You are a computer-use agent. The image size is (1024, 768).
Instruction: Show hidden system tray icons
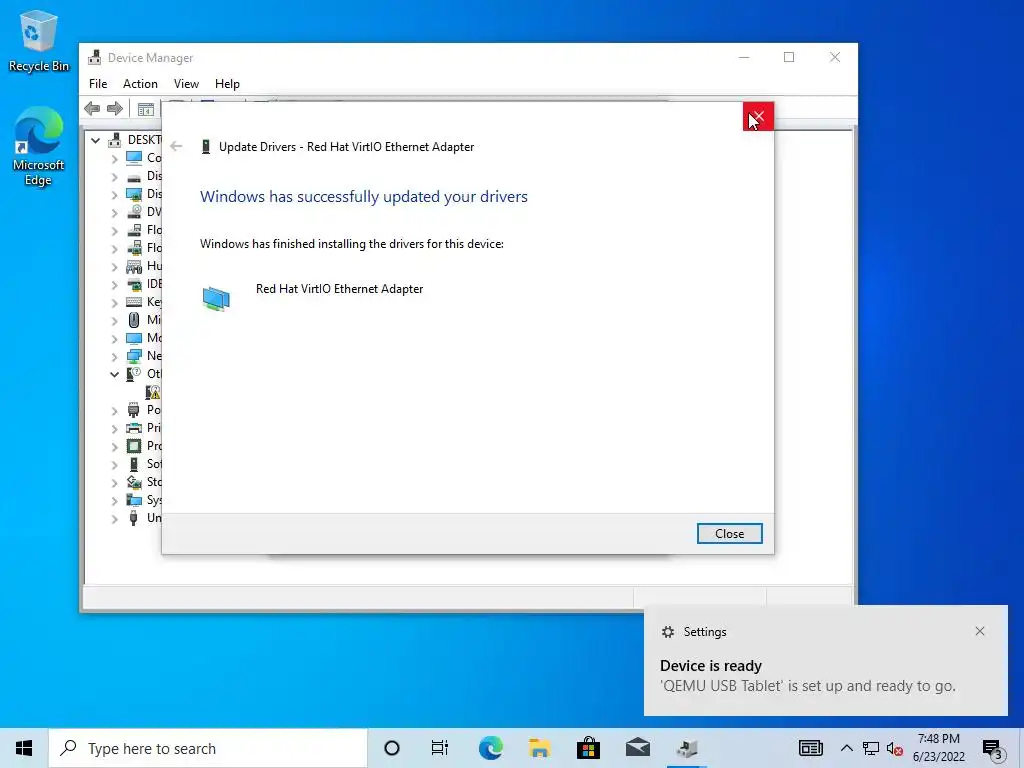pyautogui.click(x=846, y=748)
